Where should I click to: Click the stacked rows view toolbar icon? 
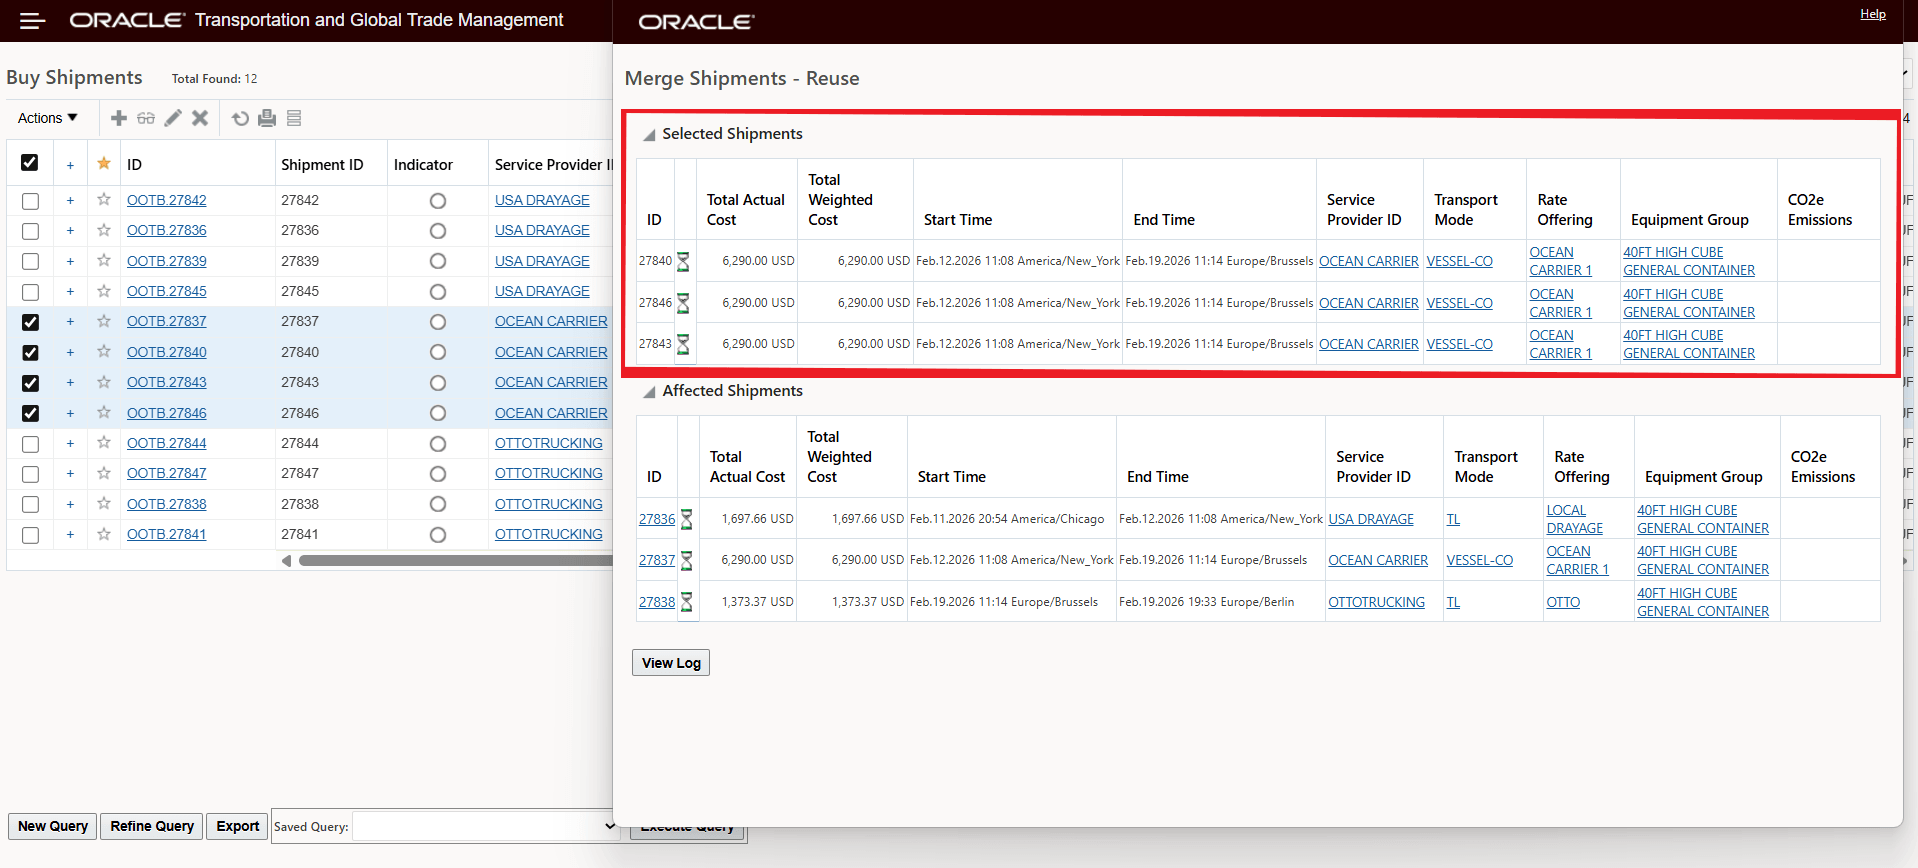pyautogui.click(x=294, y=118)
